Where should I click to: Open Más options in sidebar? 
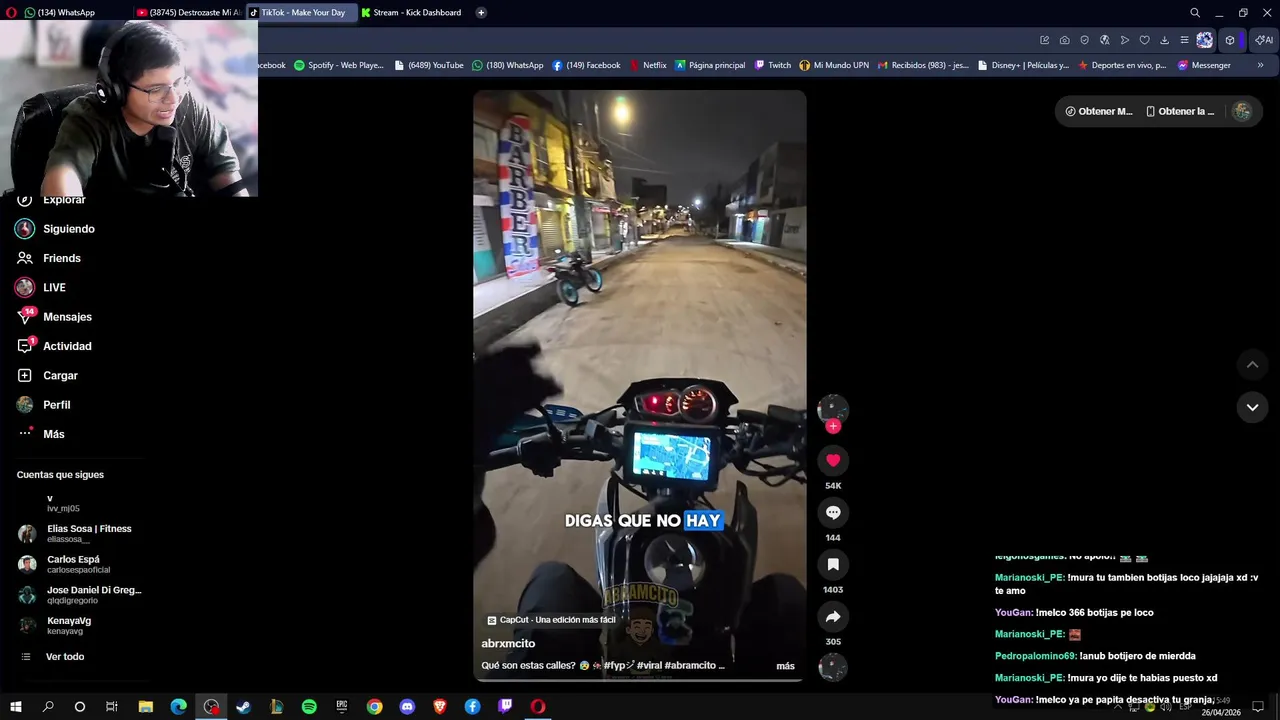pos(53,434)
